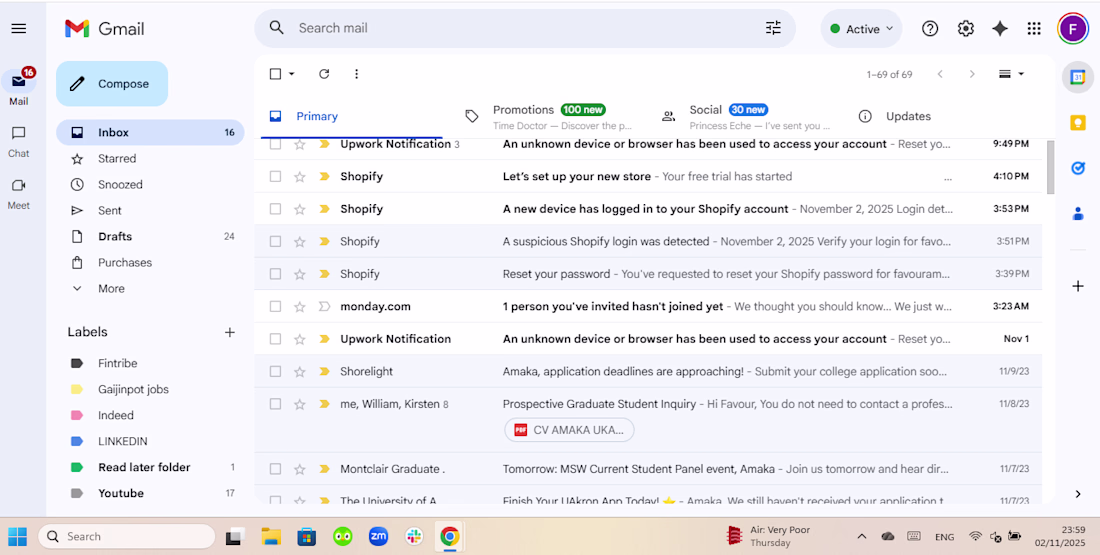Image resolution: width=1100 pixels, height=555 pixels.
Task: Open the Support help icon
Action: pyautogui.click(x=930, y=29)
